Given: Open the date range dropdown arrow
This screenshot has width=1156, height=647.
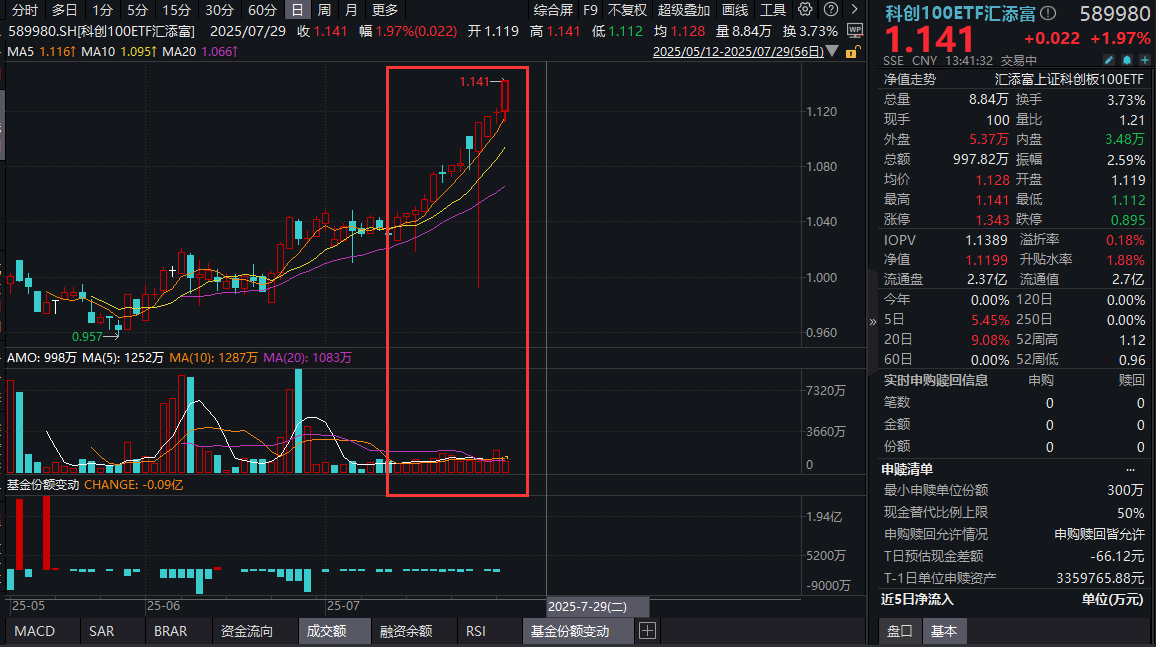Looking at the screenshot, I should [x=831, y=52].
